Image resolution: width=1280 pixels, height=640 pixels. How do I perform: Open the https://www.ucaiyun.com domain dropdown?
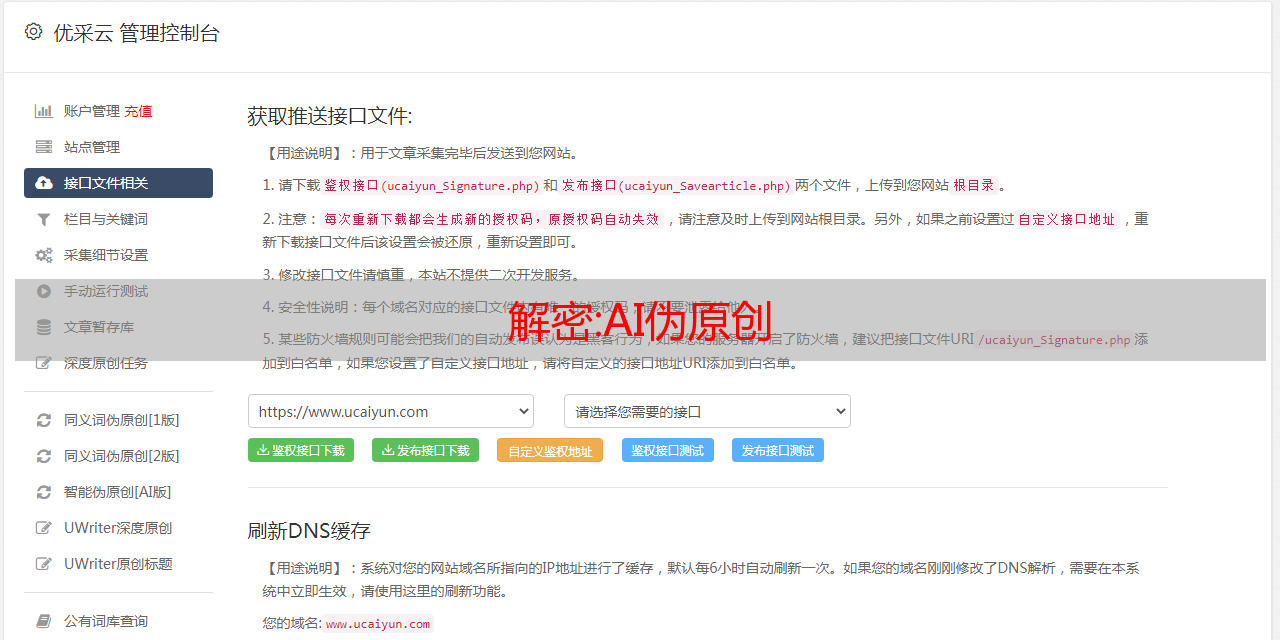tap(390, 411)
